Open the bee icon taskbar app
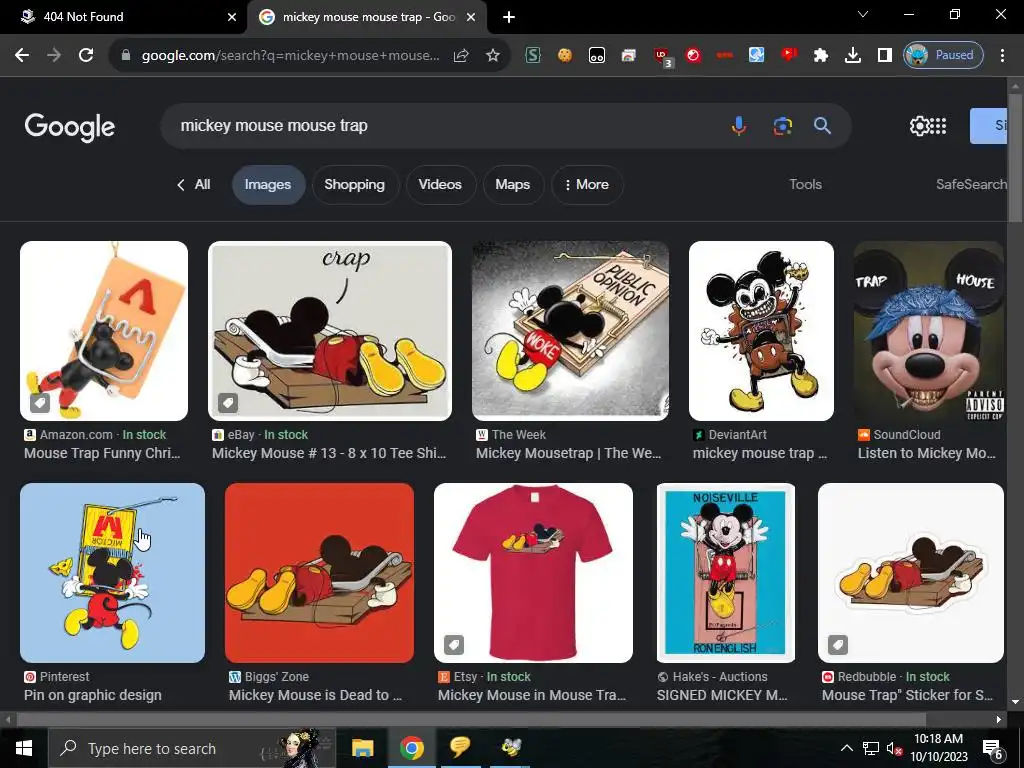The height and width of the screenshot is (768, 1024). tap(511, 748)
